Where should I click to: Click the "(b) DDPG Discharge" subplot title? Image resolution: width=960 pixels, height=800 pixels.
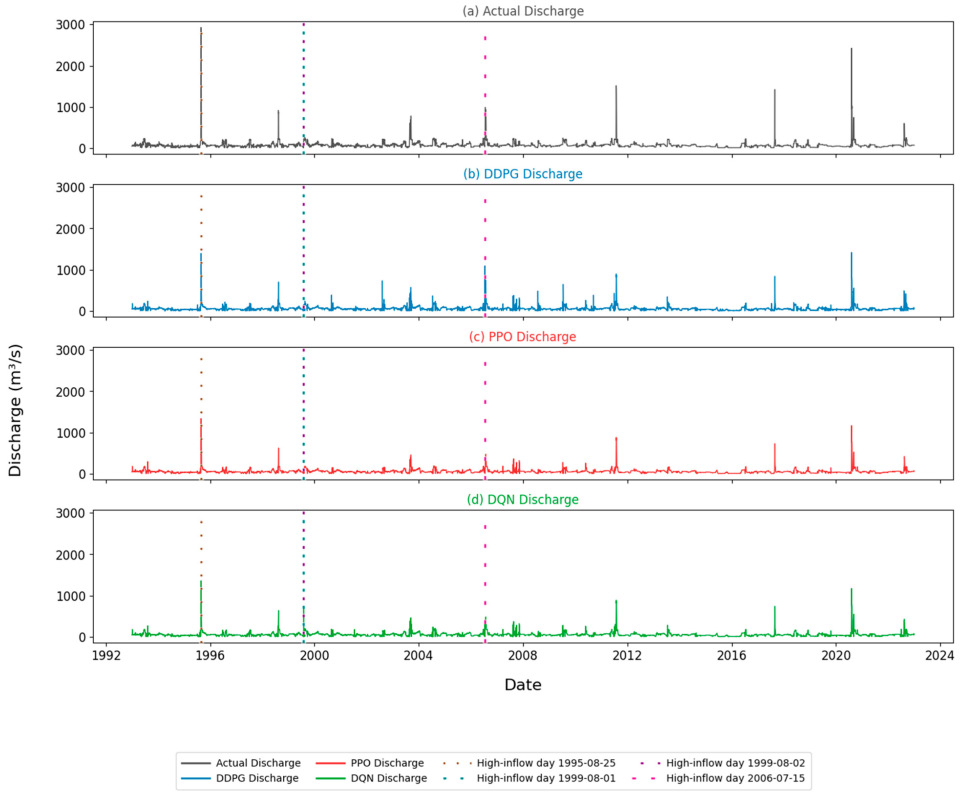tap(523, 174)
